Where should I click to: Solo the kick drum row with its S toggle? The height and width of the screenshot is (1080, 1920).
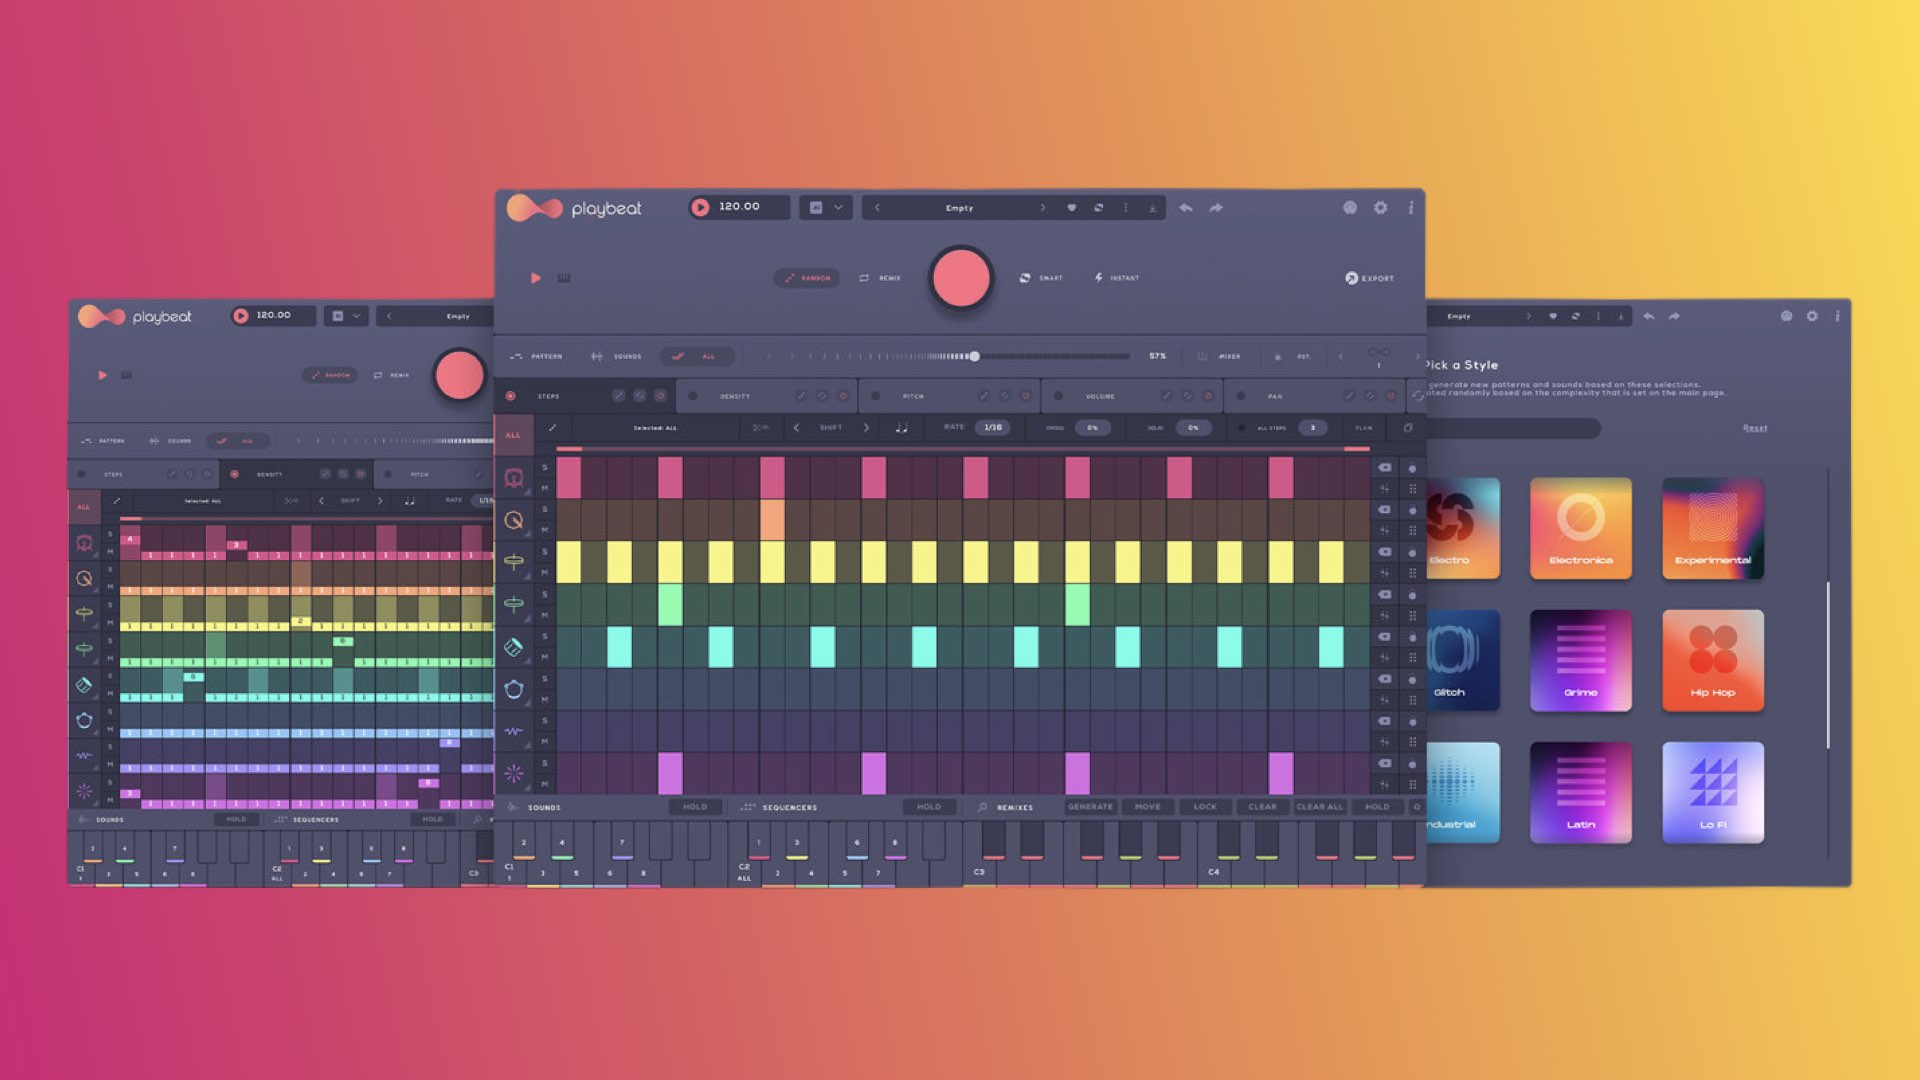pyautogui.click(x=543, y=469)
